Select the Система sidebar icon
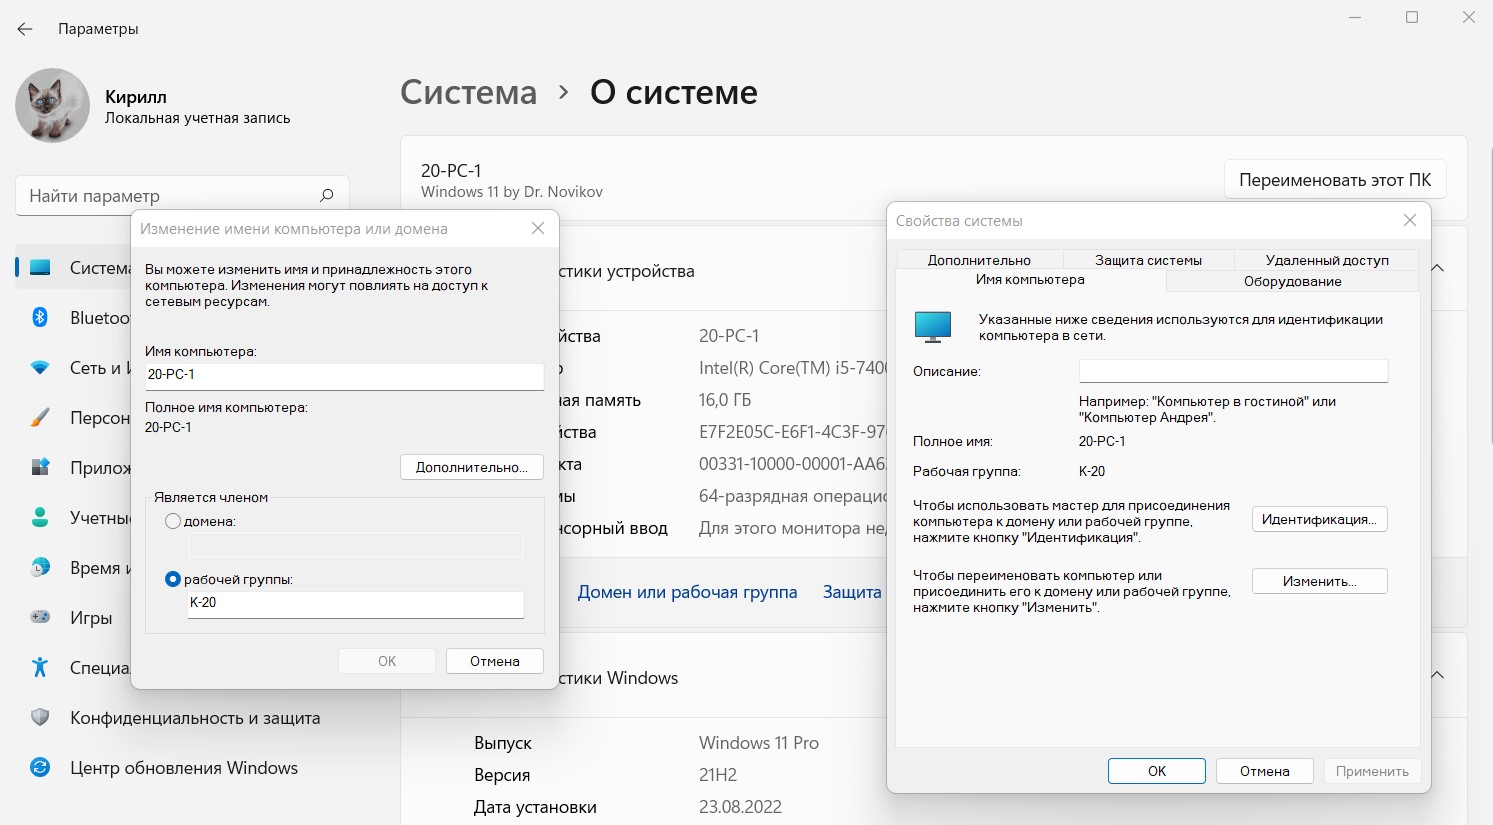Viewport: 1493px width, 825px height. (x=40, y=268)
